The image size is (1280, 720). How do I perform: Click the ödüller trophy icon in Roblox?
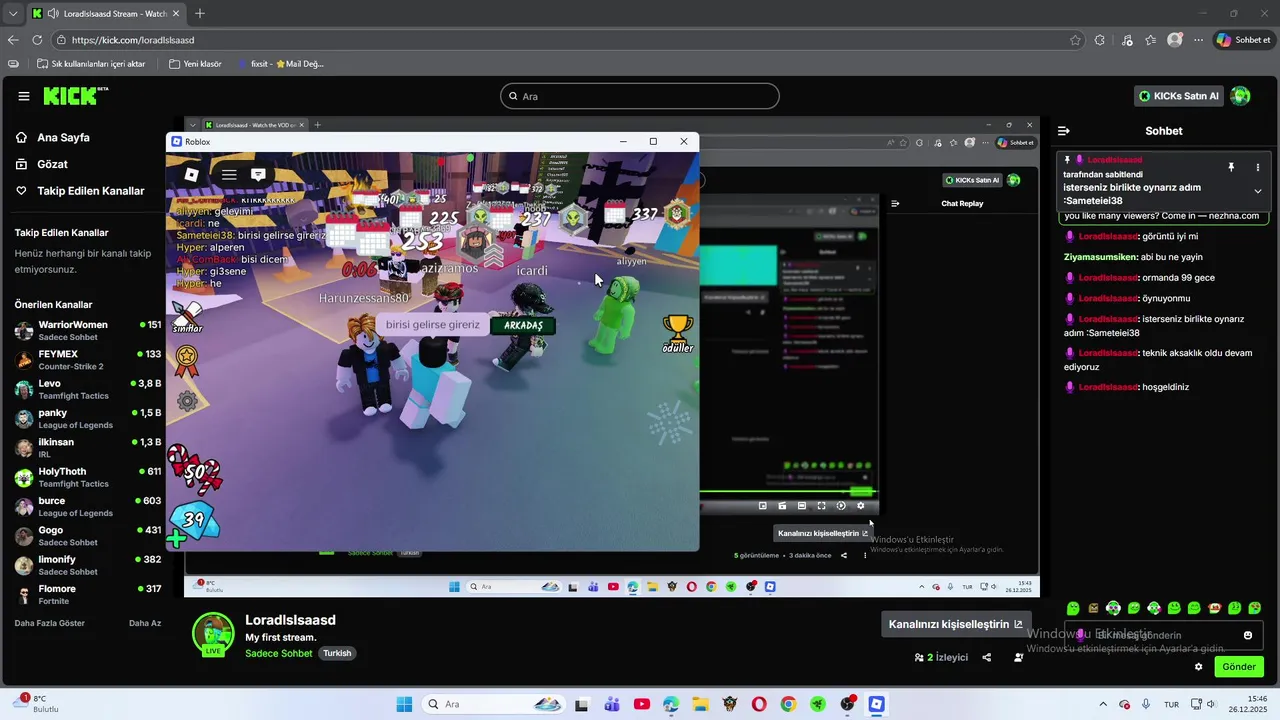pyautogui.click(x=678, y=333)
